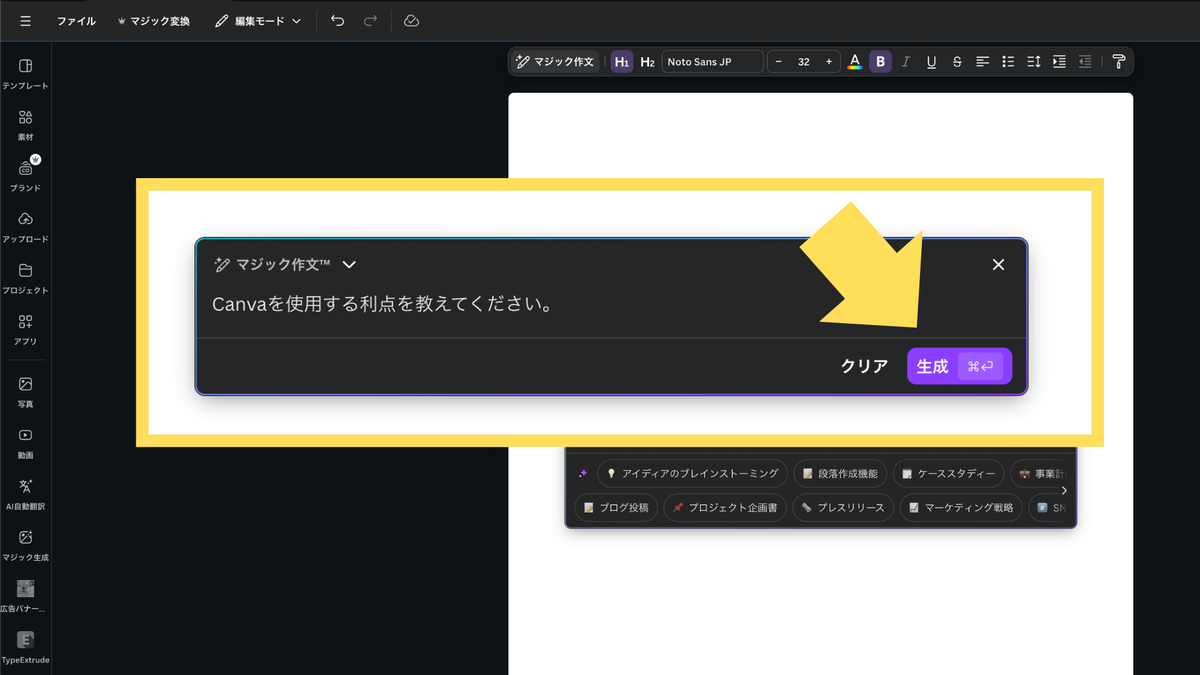Open the アップロード panel
This screenshot has height=675, width=1200.
pos(25,227)
